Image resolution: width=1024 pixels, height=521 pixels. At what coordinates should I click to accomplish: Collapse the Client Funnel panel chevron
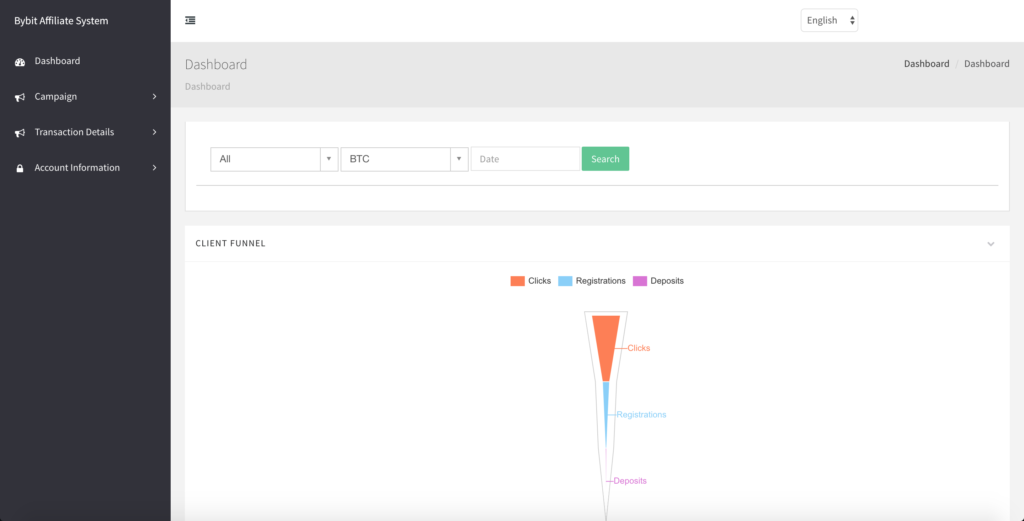pos(991,244)
